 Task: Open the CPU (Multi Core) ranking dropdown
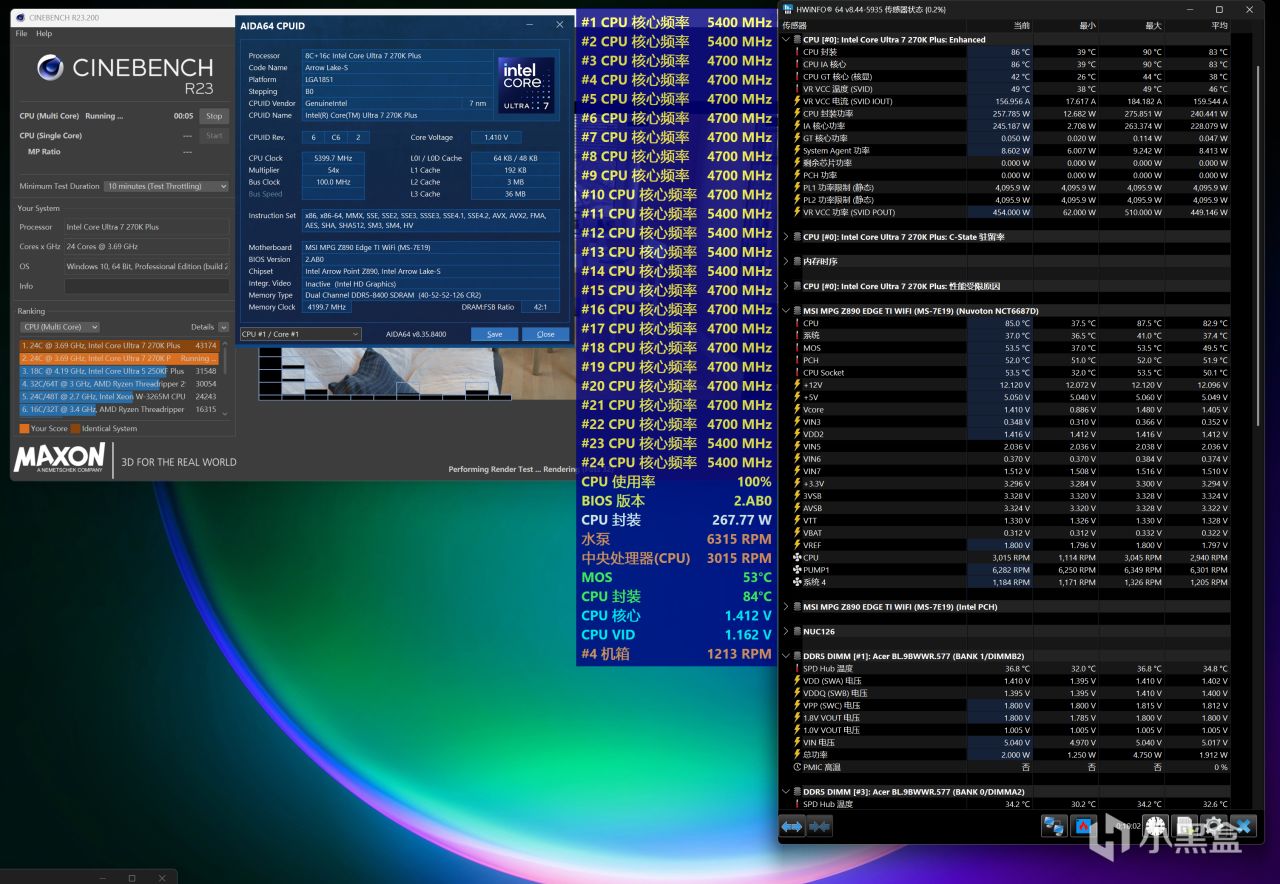60,327
